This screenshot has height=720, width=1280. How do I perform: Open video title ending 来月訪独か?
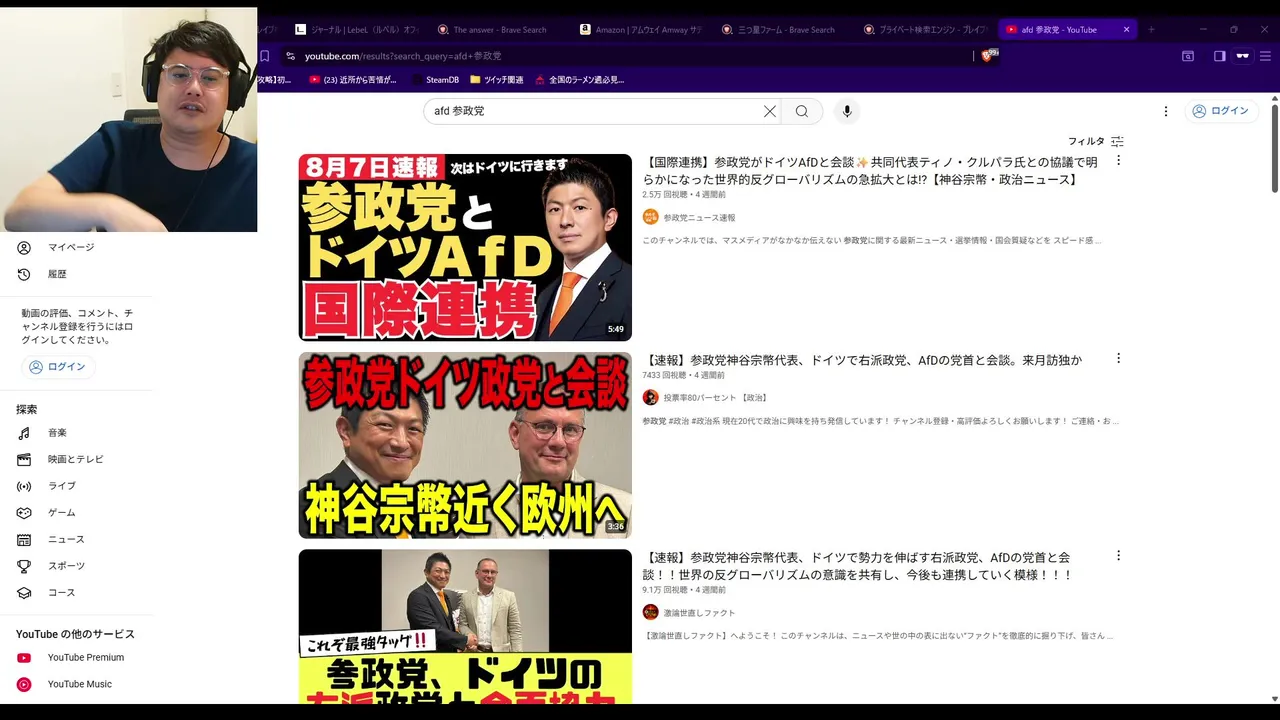(x=862, y=360)
